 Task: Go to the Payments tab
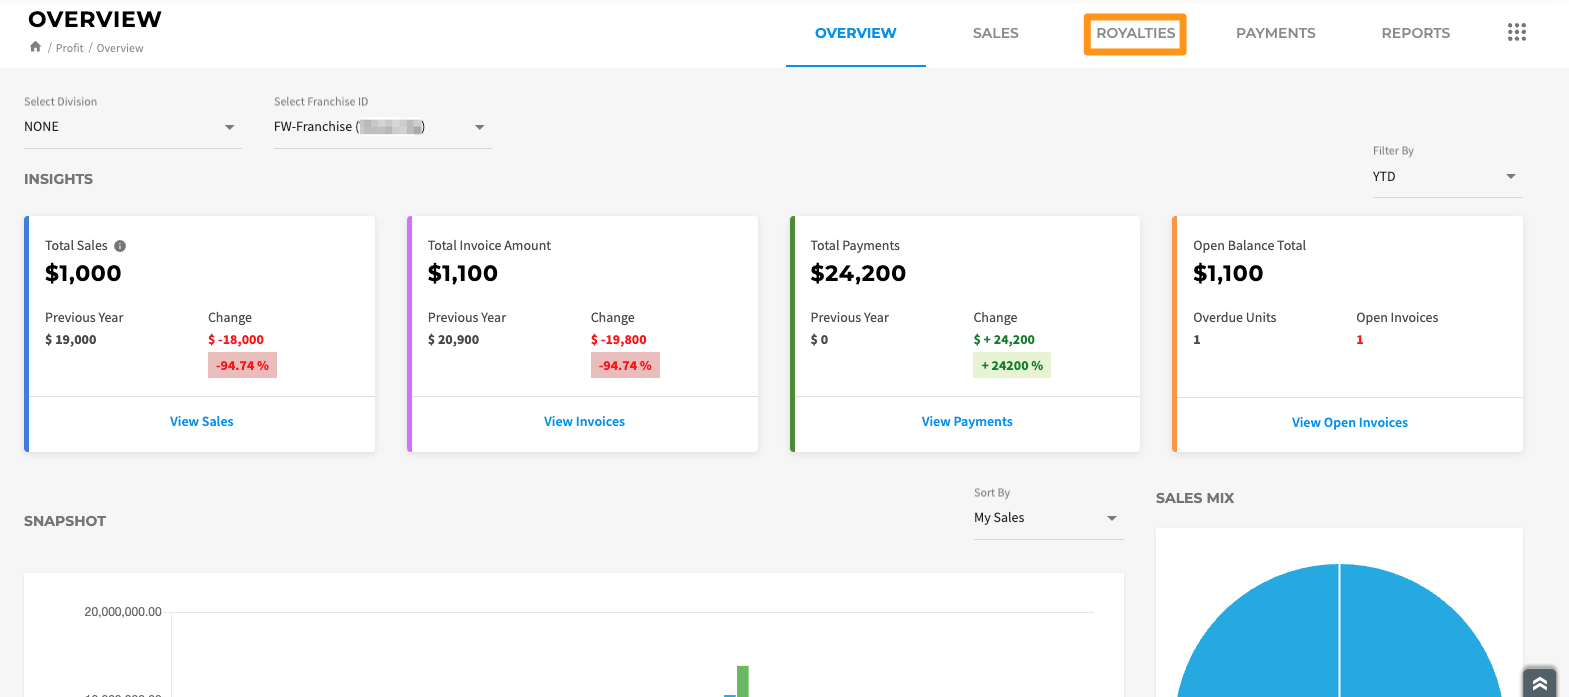pyautogui.click(x=1276, y=33)
